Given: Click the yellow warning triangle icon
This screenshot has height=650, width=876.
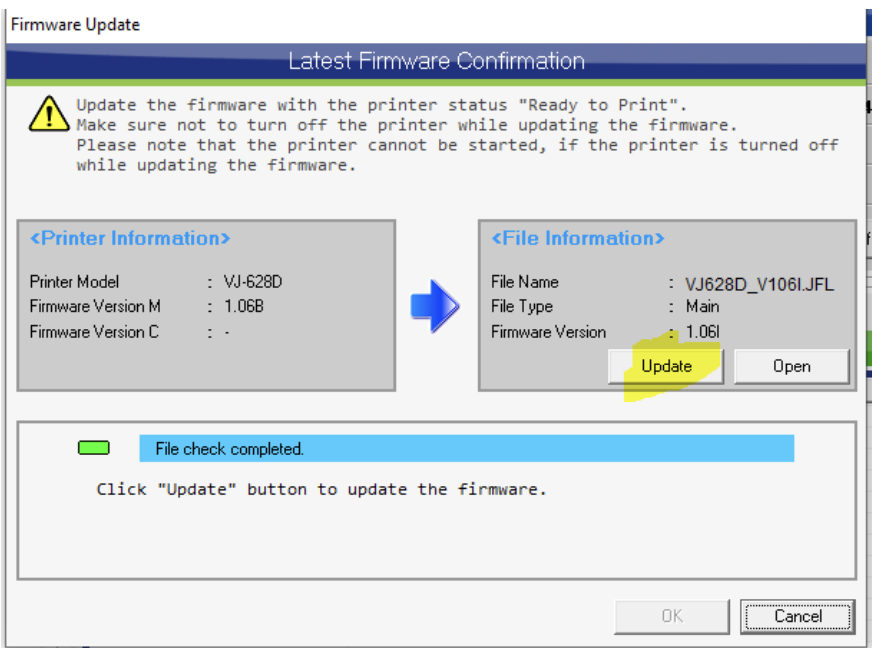Looking at the screenshot, I should tap(49, 115).
